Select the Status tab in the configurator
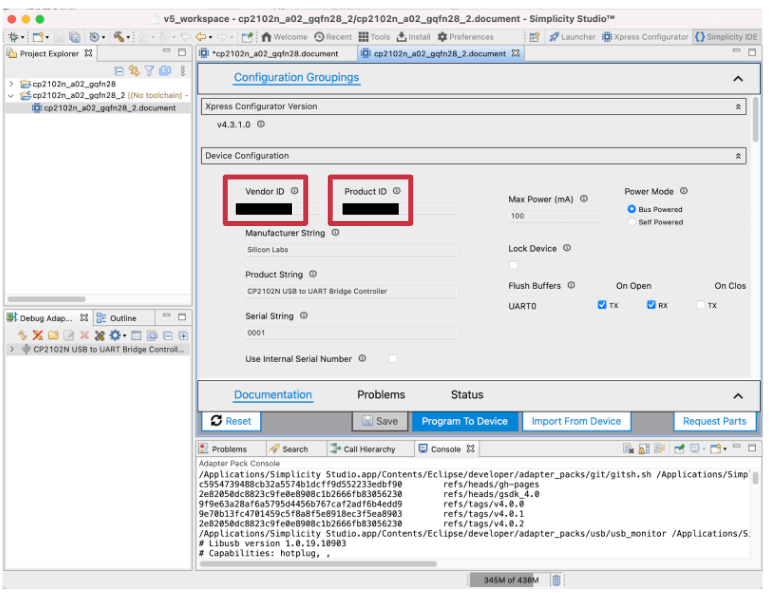This screenshot has width=776, height=594. click(467, 395)
